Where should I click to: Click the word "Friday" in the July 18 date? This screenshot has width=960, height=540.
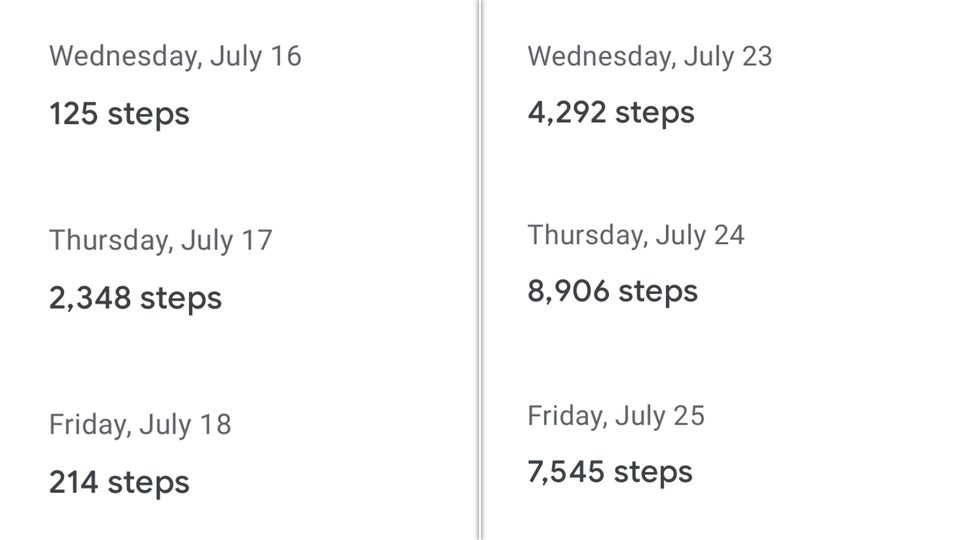[89, 425]
